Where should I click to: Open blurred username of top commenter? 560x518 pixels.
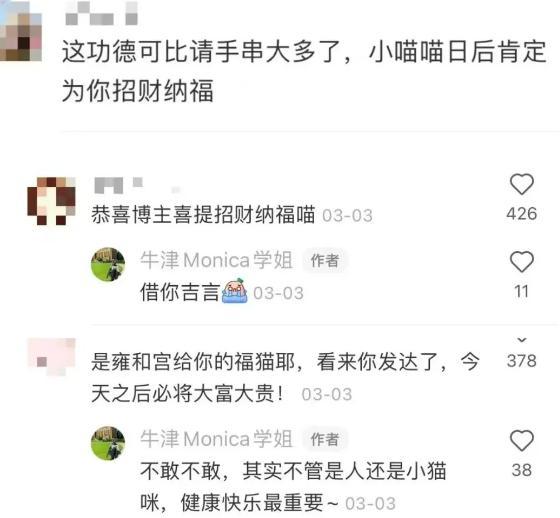click(102, 13)
